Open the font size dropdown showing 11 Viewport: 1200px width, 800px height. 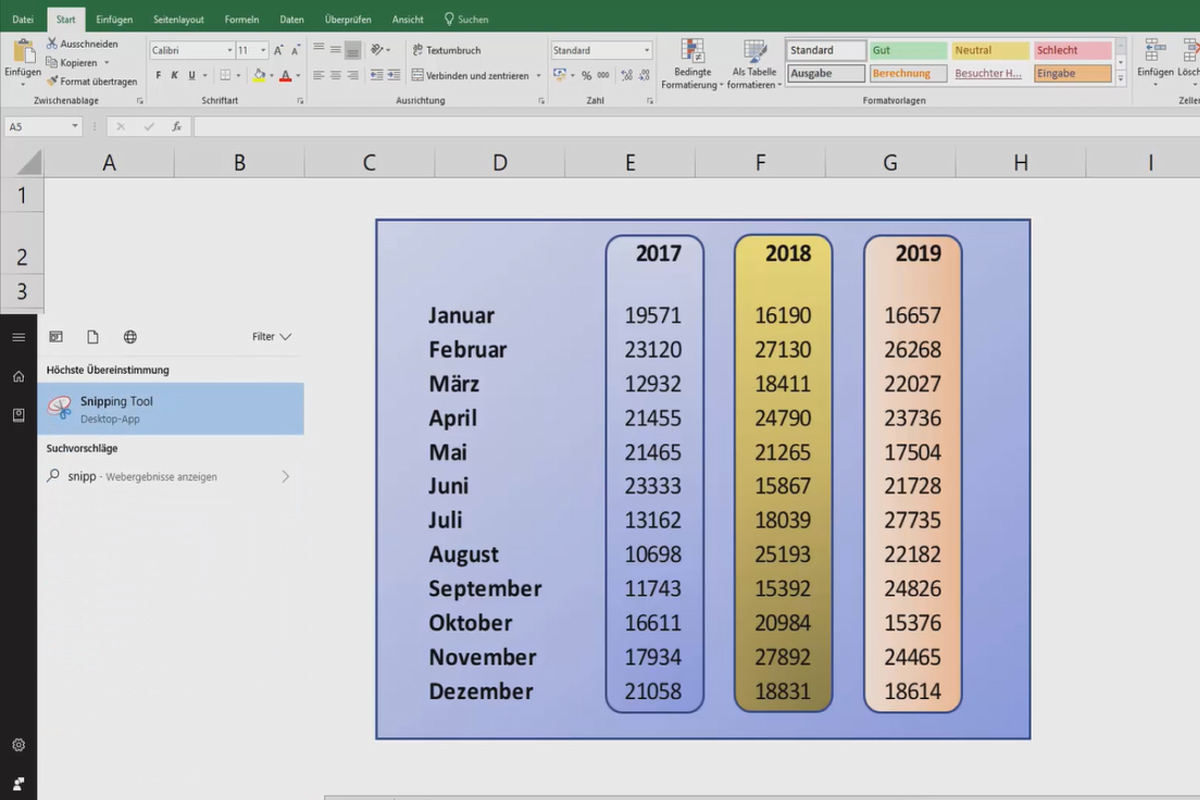pyautogui.click(x=251, y=50)
